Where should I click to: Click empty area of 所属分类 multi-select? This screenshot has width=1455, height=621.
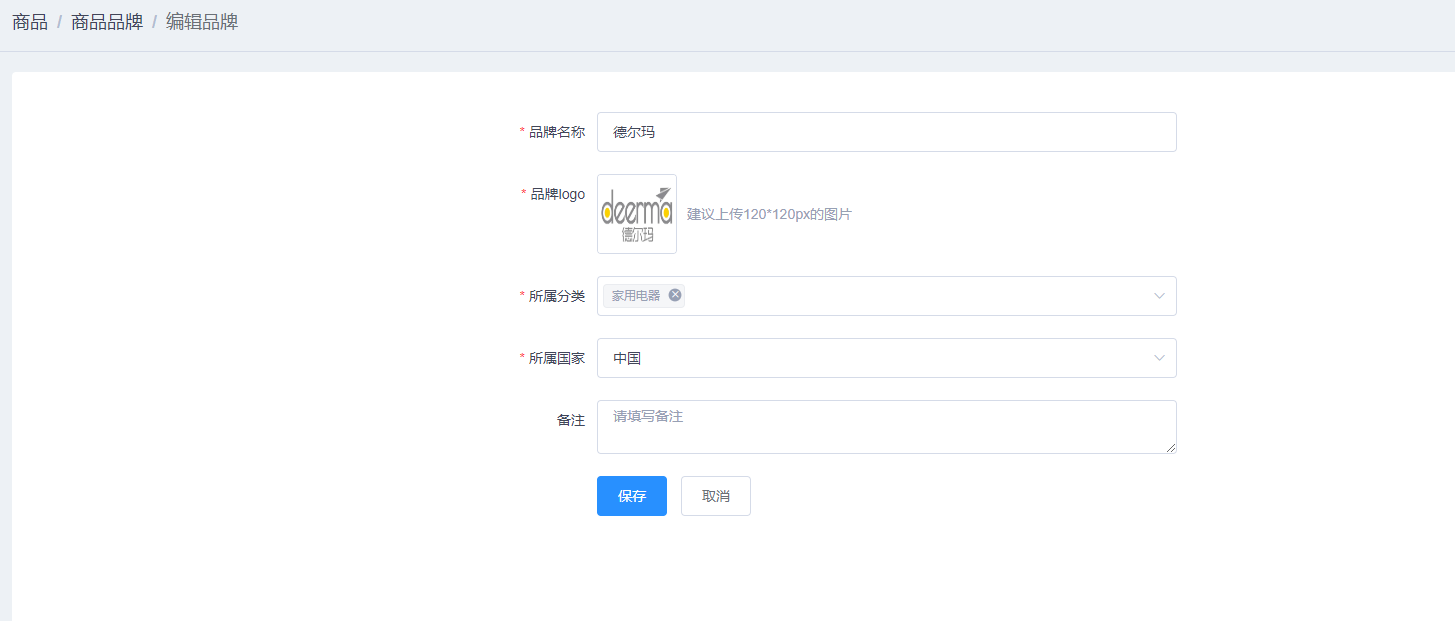(900, 296)
